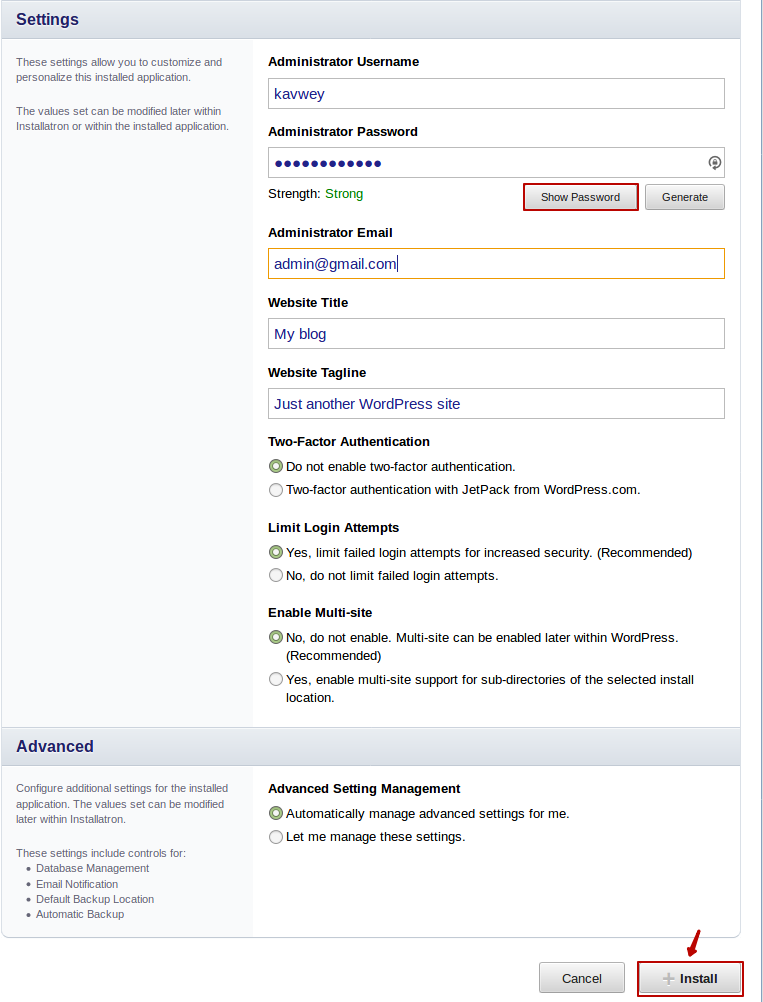Click the Administrator Email field
The width and height of the screenshot is (763, 1002).
pyautogui.click(x=496, y=264)
